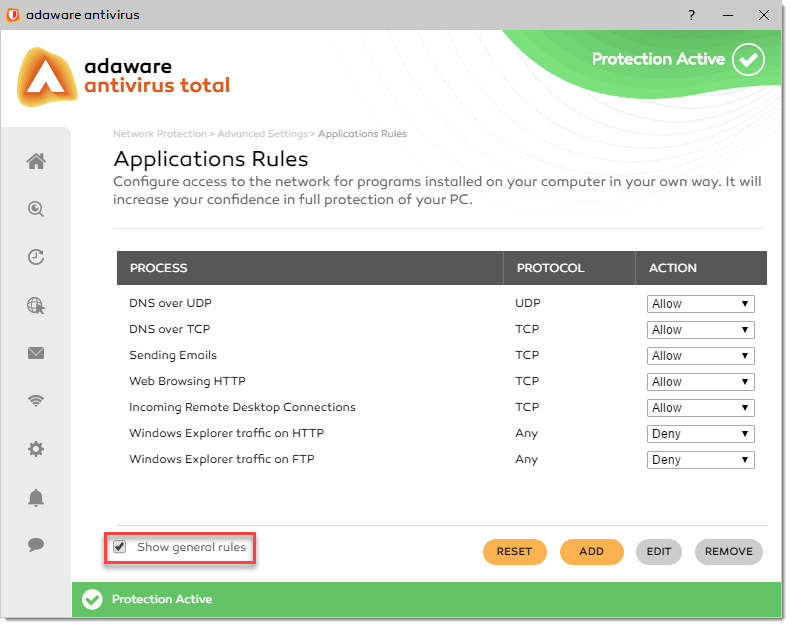
Task: Go to Advanced Settings breadcrumb
Action: [x=262, y=134]
